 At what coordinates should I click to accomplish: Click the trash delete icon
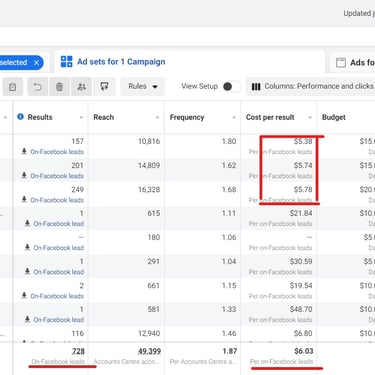pos(59,87)
